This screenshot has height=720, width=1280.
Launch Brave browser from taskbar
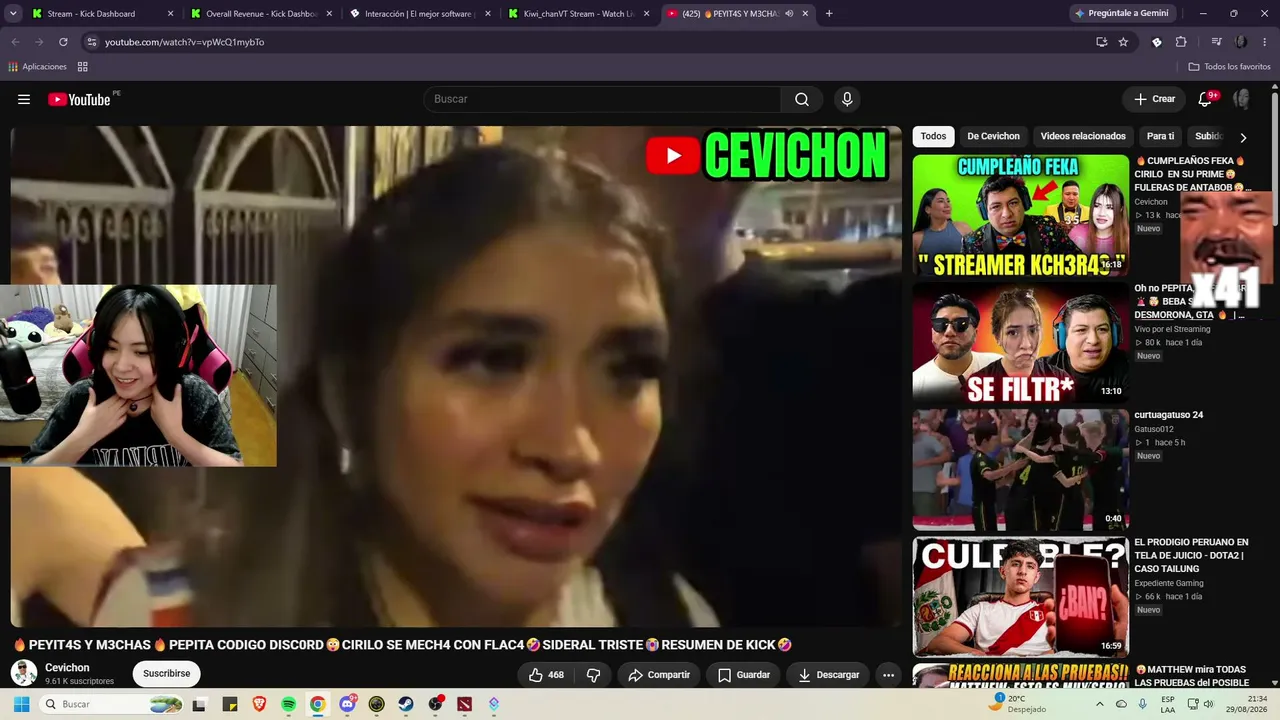coord(259,704)
